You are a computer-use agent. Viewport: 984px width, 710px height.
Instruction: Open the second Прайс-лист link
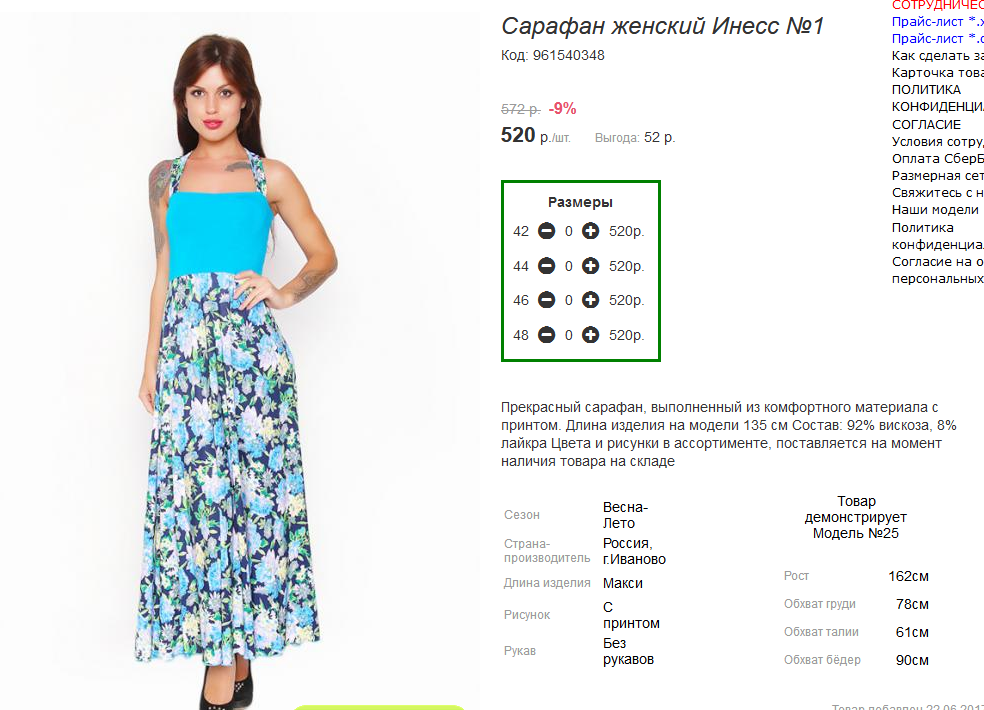[936, 38]
